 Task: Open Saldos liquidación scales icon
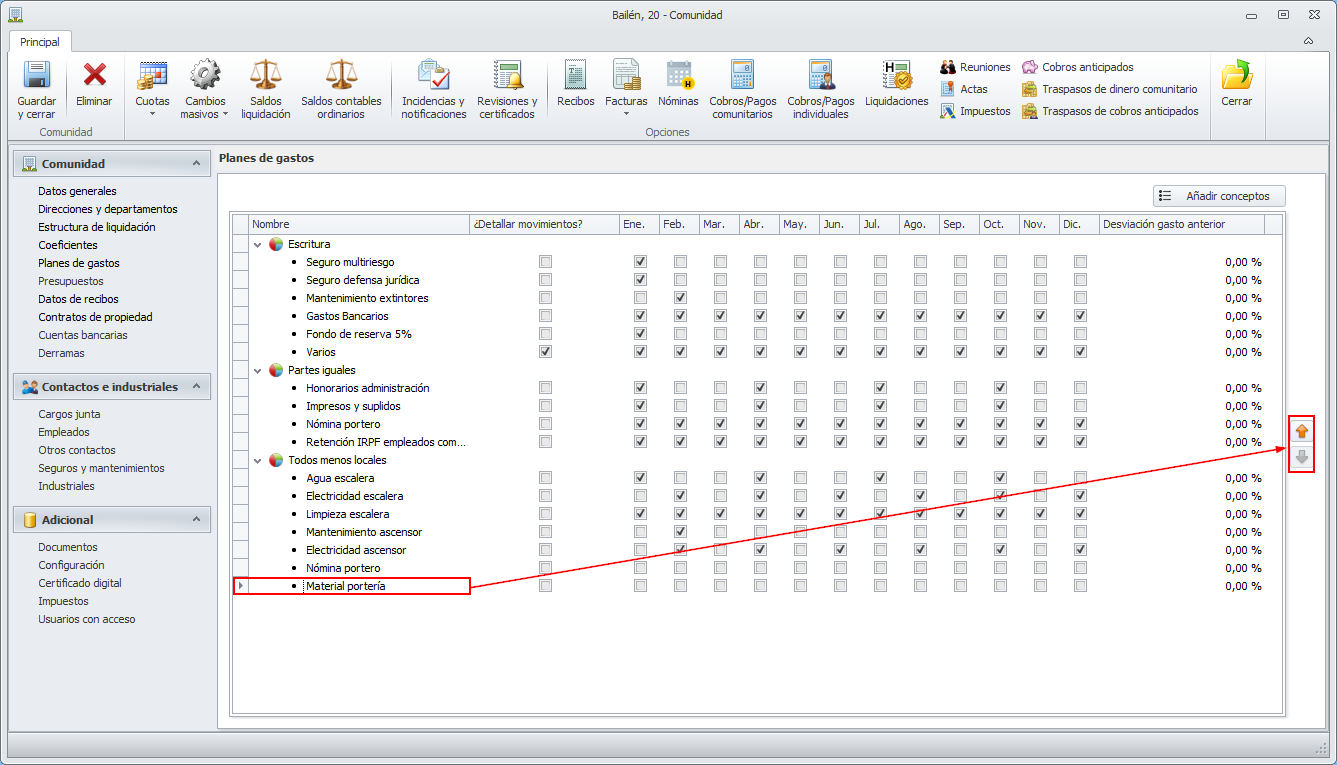click(x=265, y=77)
